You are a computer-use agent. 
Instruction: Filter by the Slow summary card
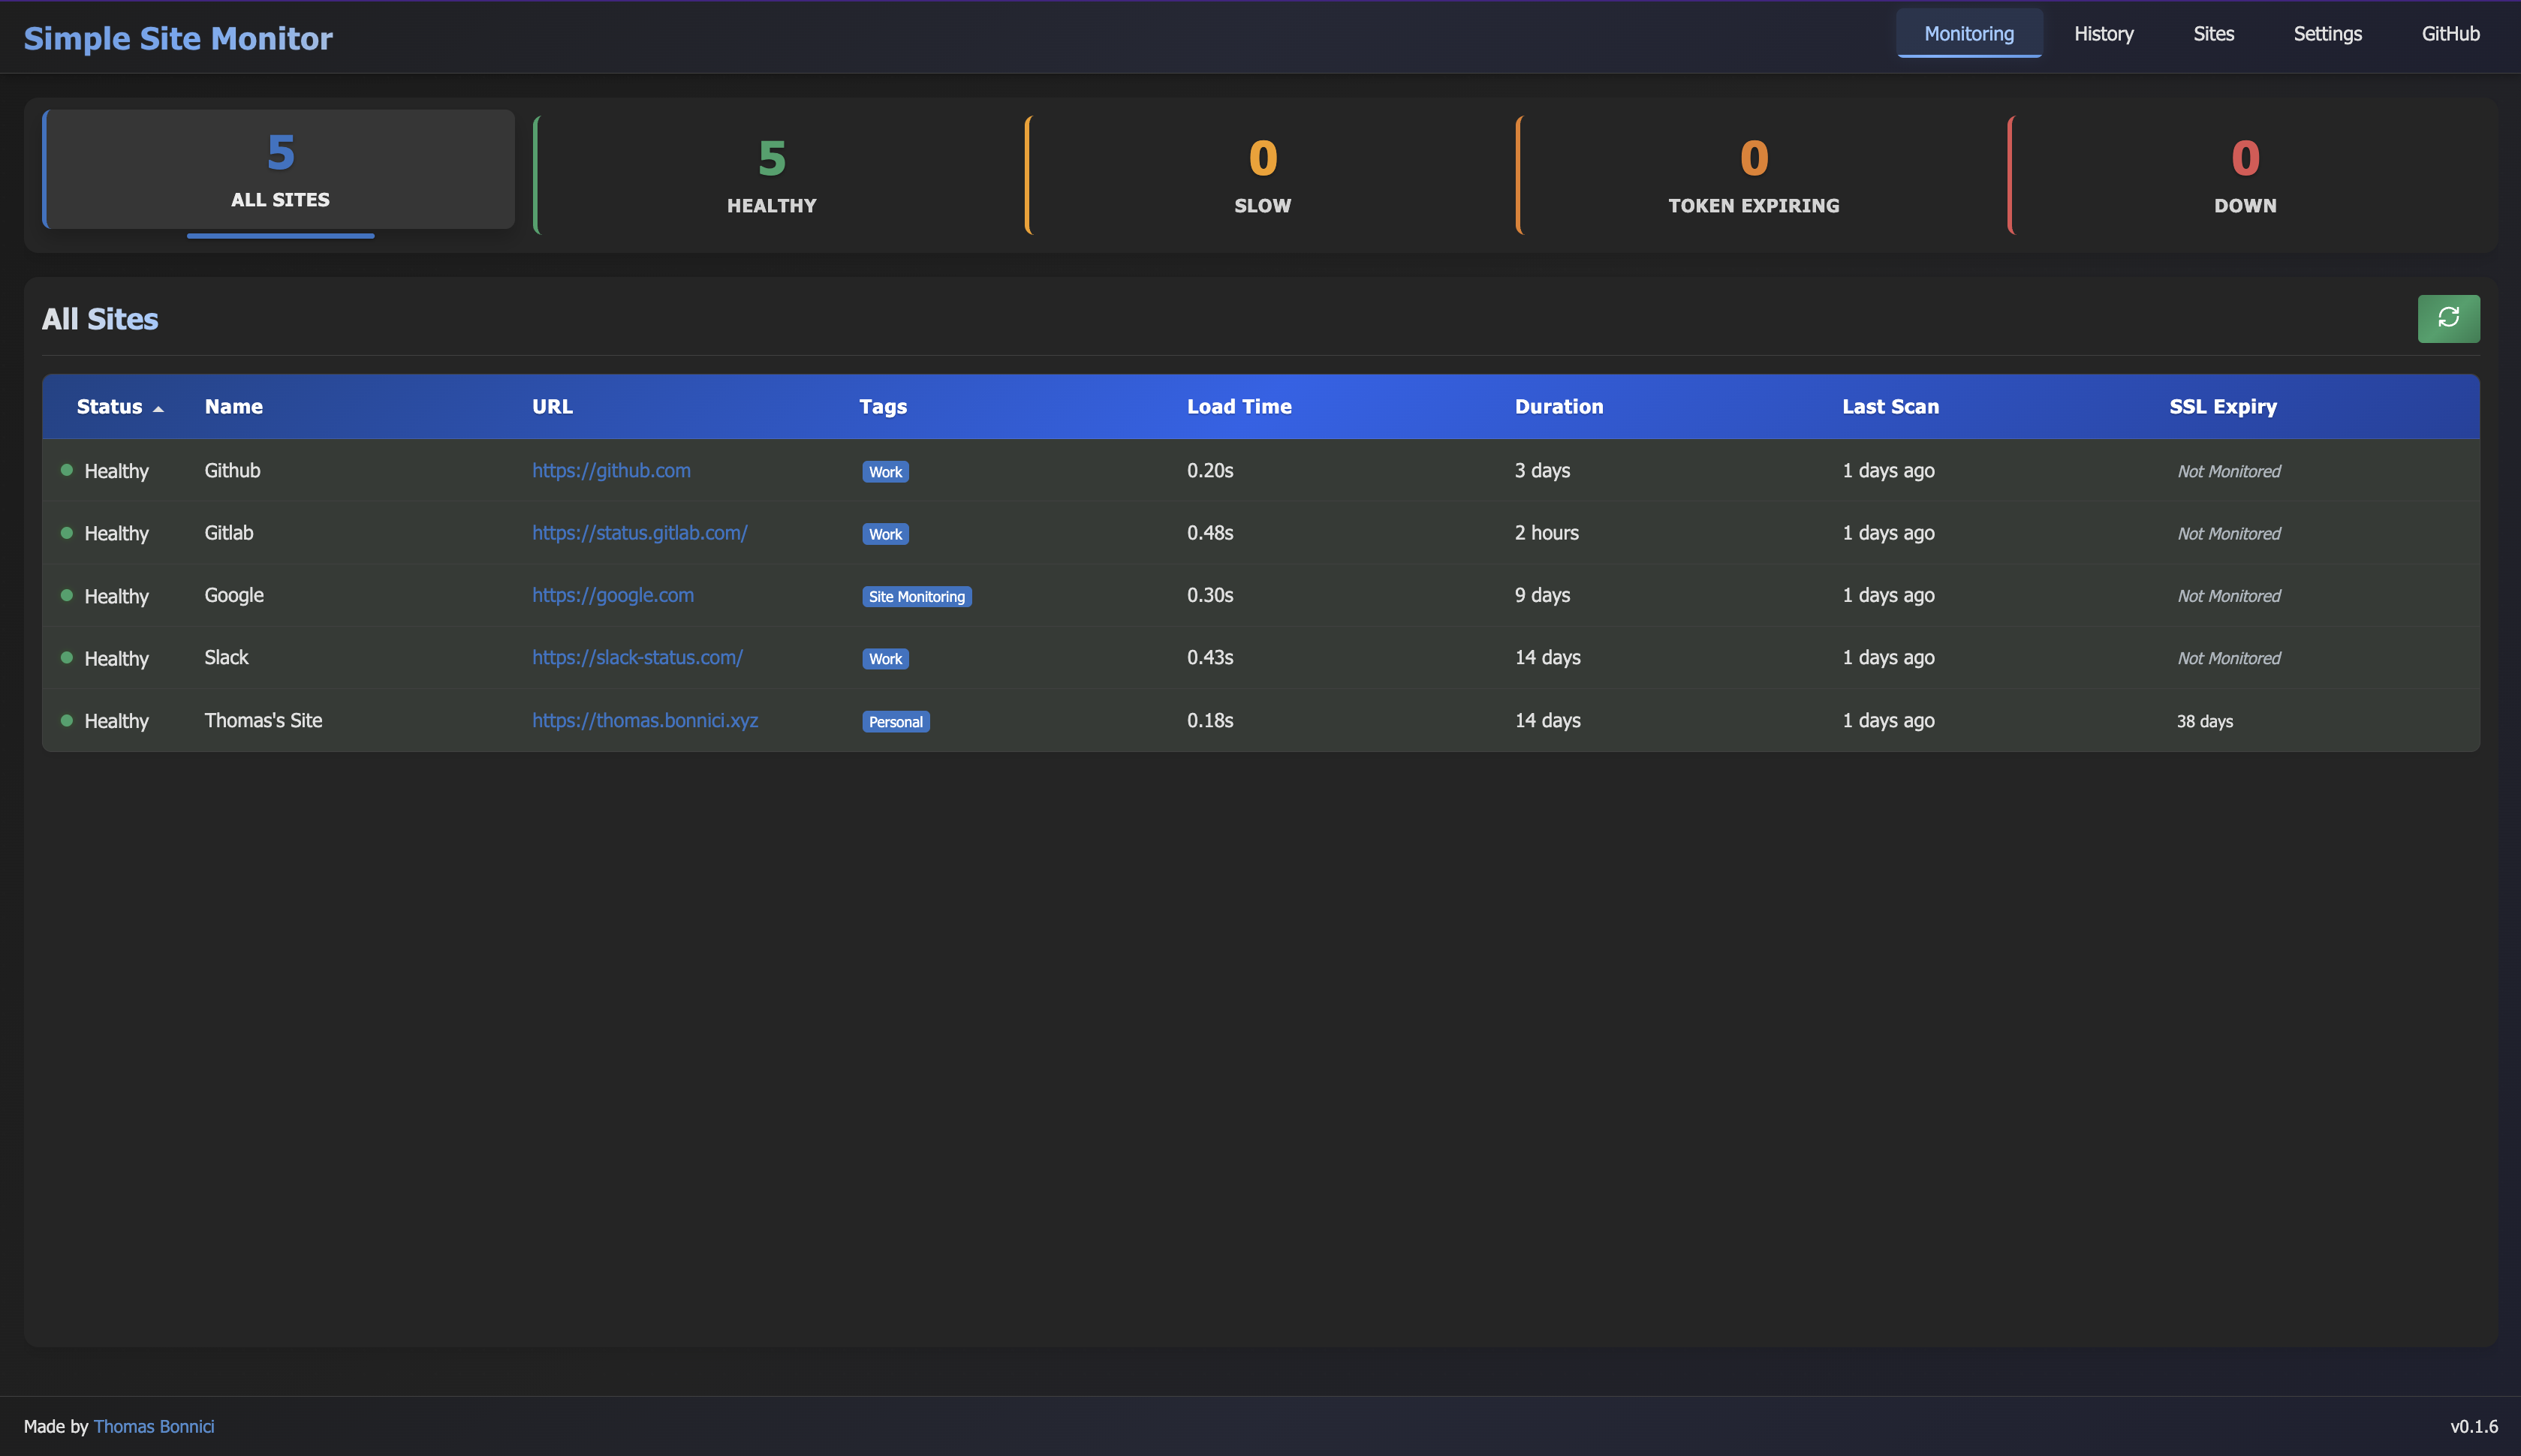[x=1262, y=175]
